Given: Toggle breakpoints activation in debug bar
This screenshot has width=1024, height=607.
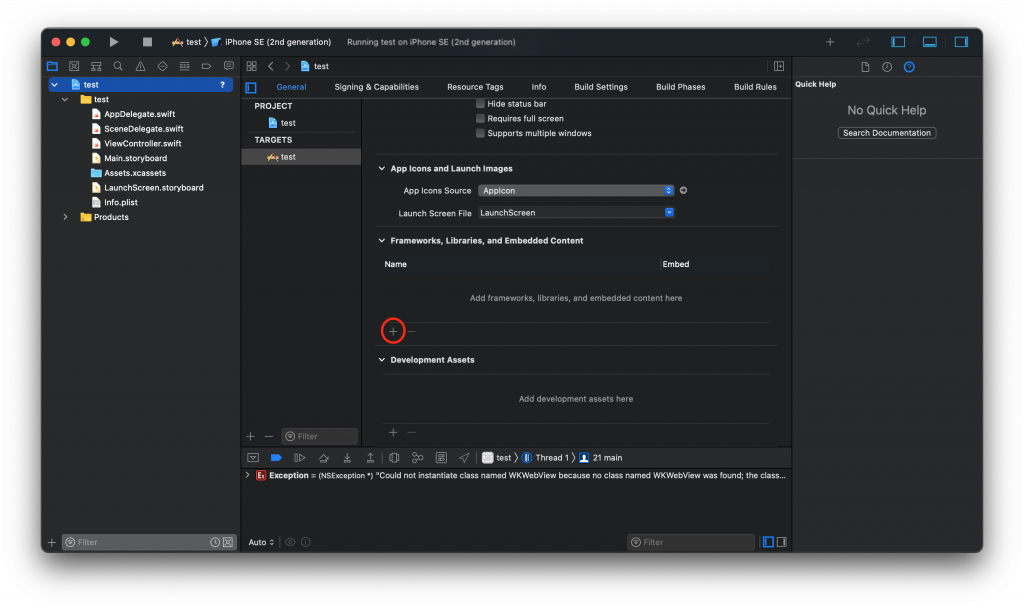Looking at the screenshot, I should (276, 457).
